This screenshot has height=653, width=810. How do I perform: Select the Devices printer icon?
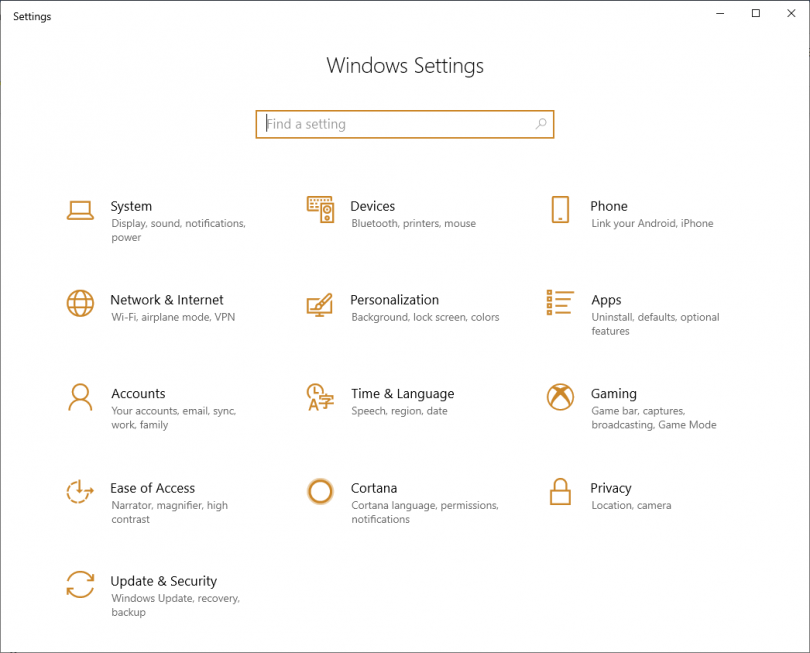pyautogui.click(x=320, y=211)
